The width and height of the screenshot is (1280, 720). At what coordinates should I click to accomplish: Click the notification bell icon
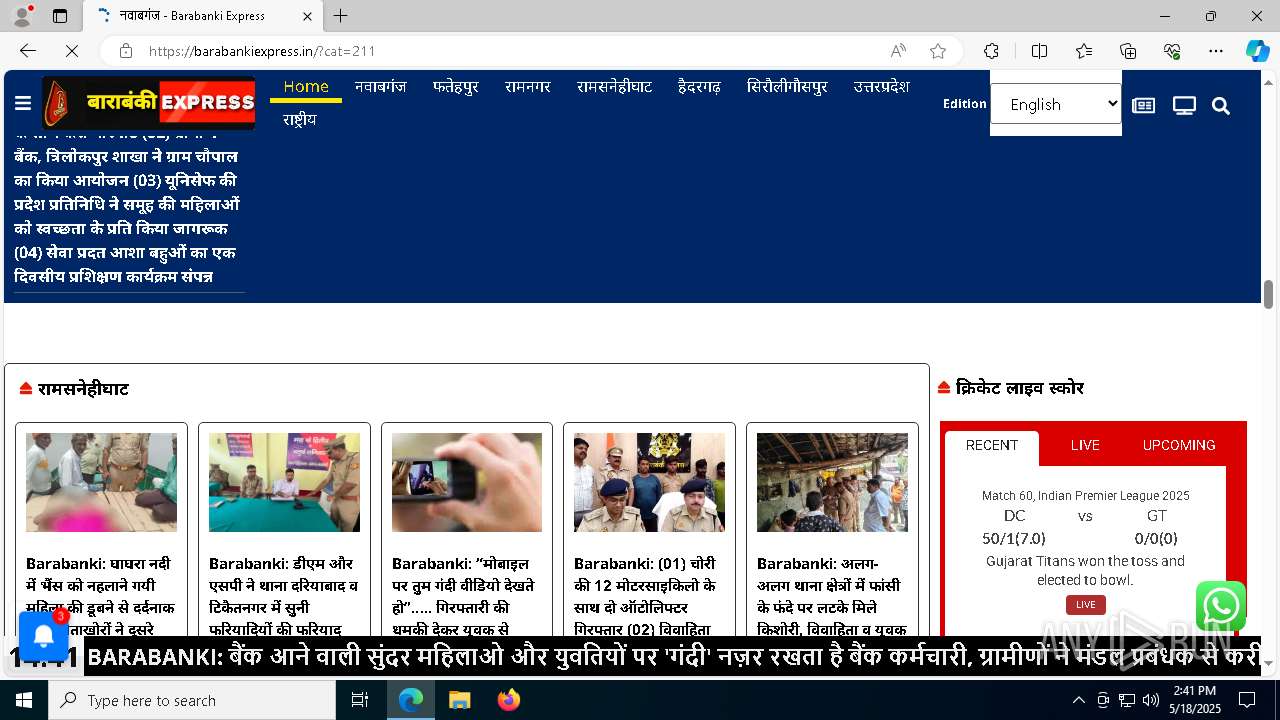44,636
